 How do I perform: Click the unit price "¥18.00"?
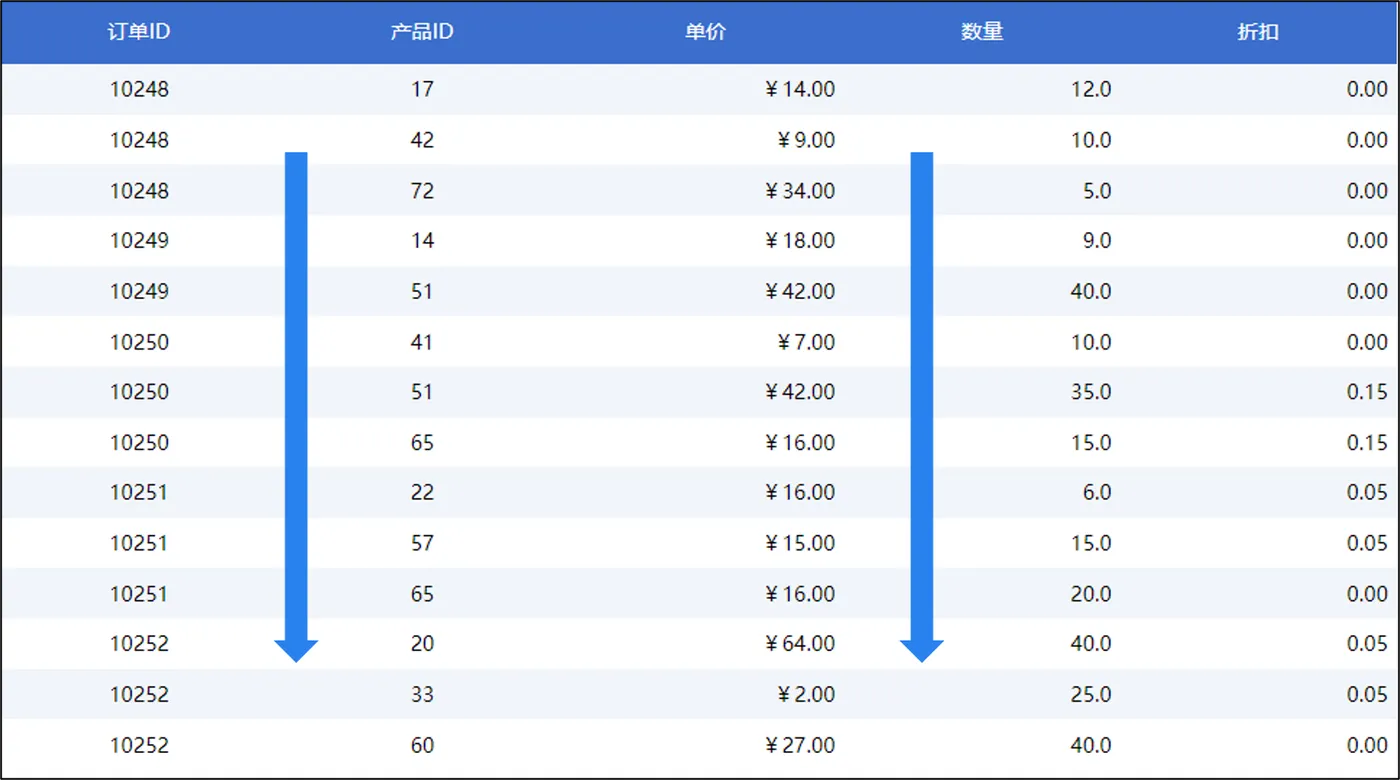point(799,240)
